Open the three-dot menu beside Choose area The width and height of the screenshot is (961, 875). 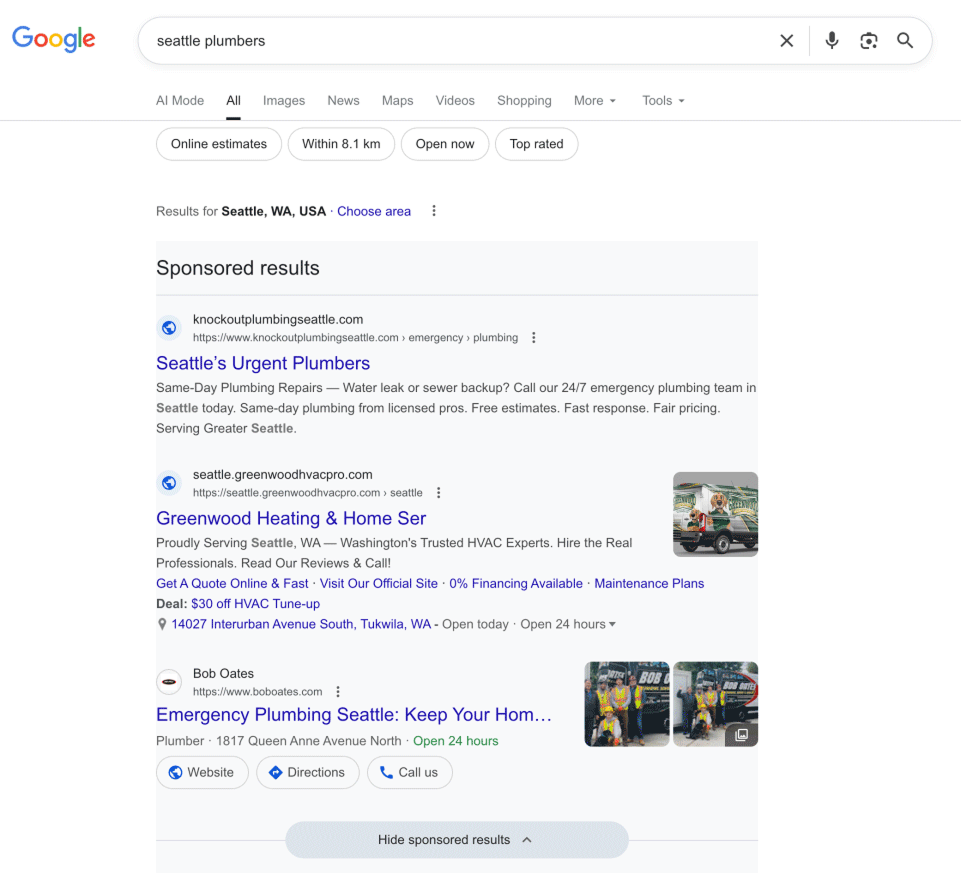click(x=434, y=211)
